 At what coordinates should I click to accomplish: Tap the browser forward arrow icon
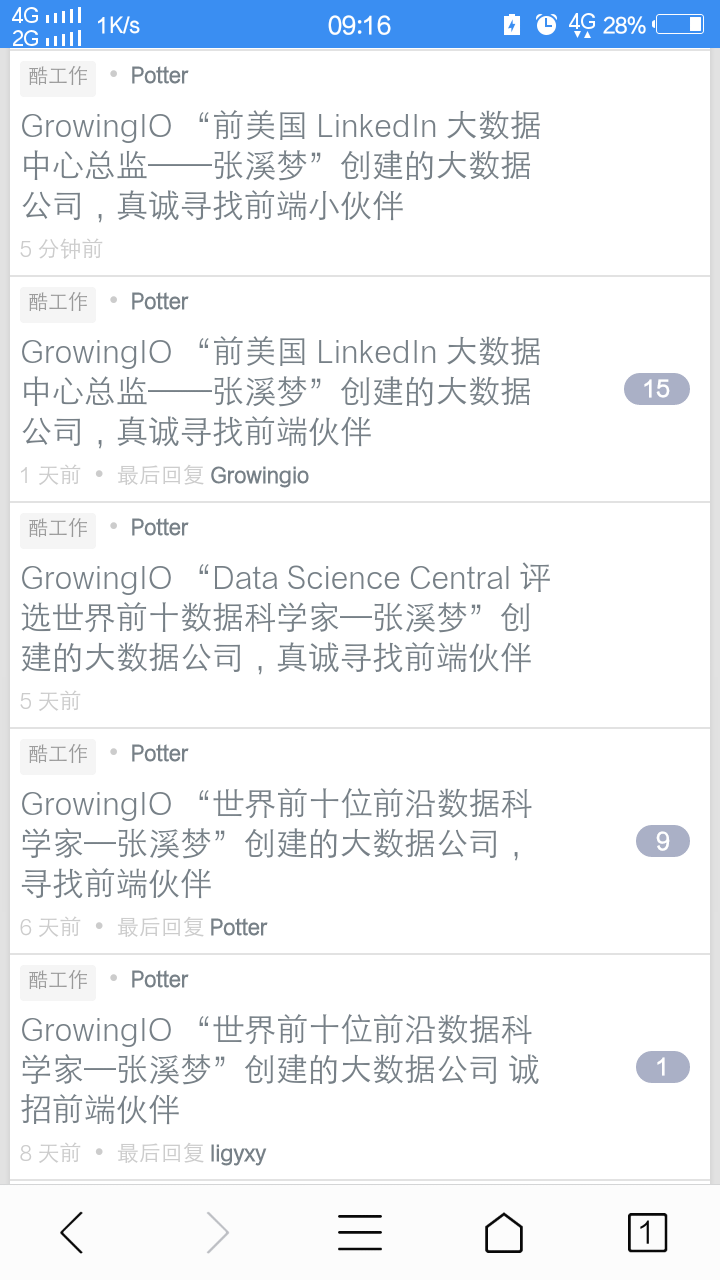pyautogui.click(x=217, y=1232)
